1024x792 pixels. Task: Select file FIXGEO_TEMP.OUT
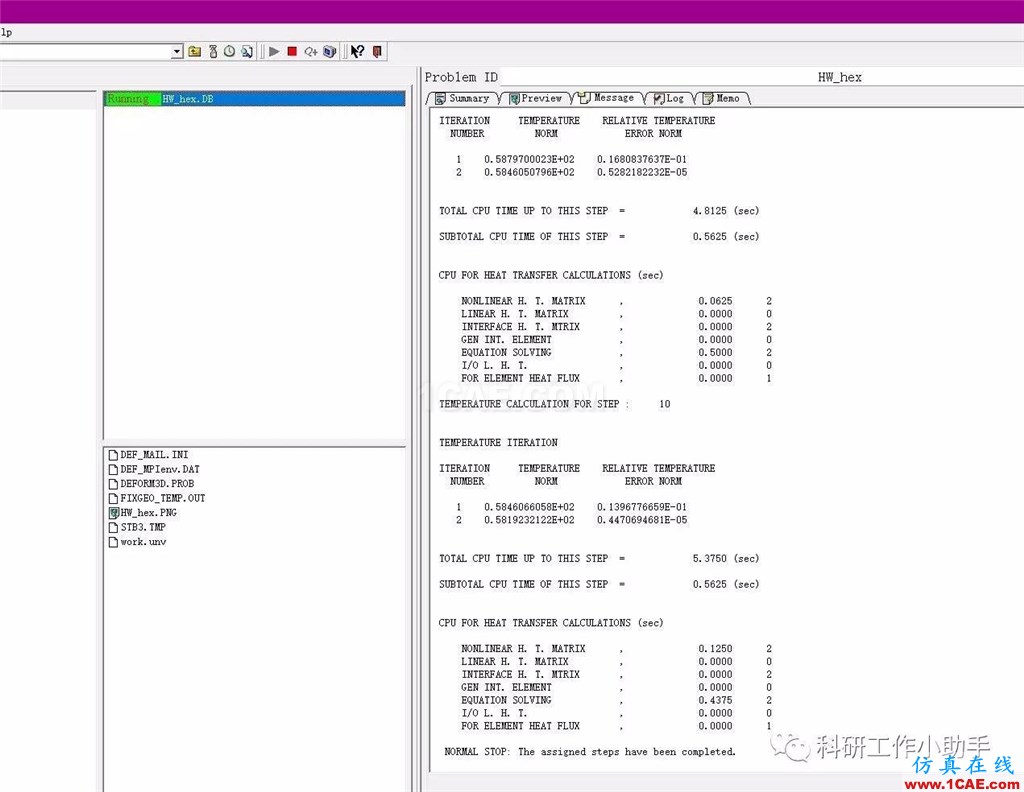(163, 498)
